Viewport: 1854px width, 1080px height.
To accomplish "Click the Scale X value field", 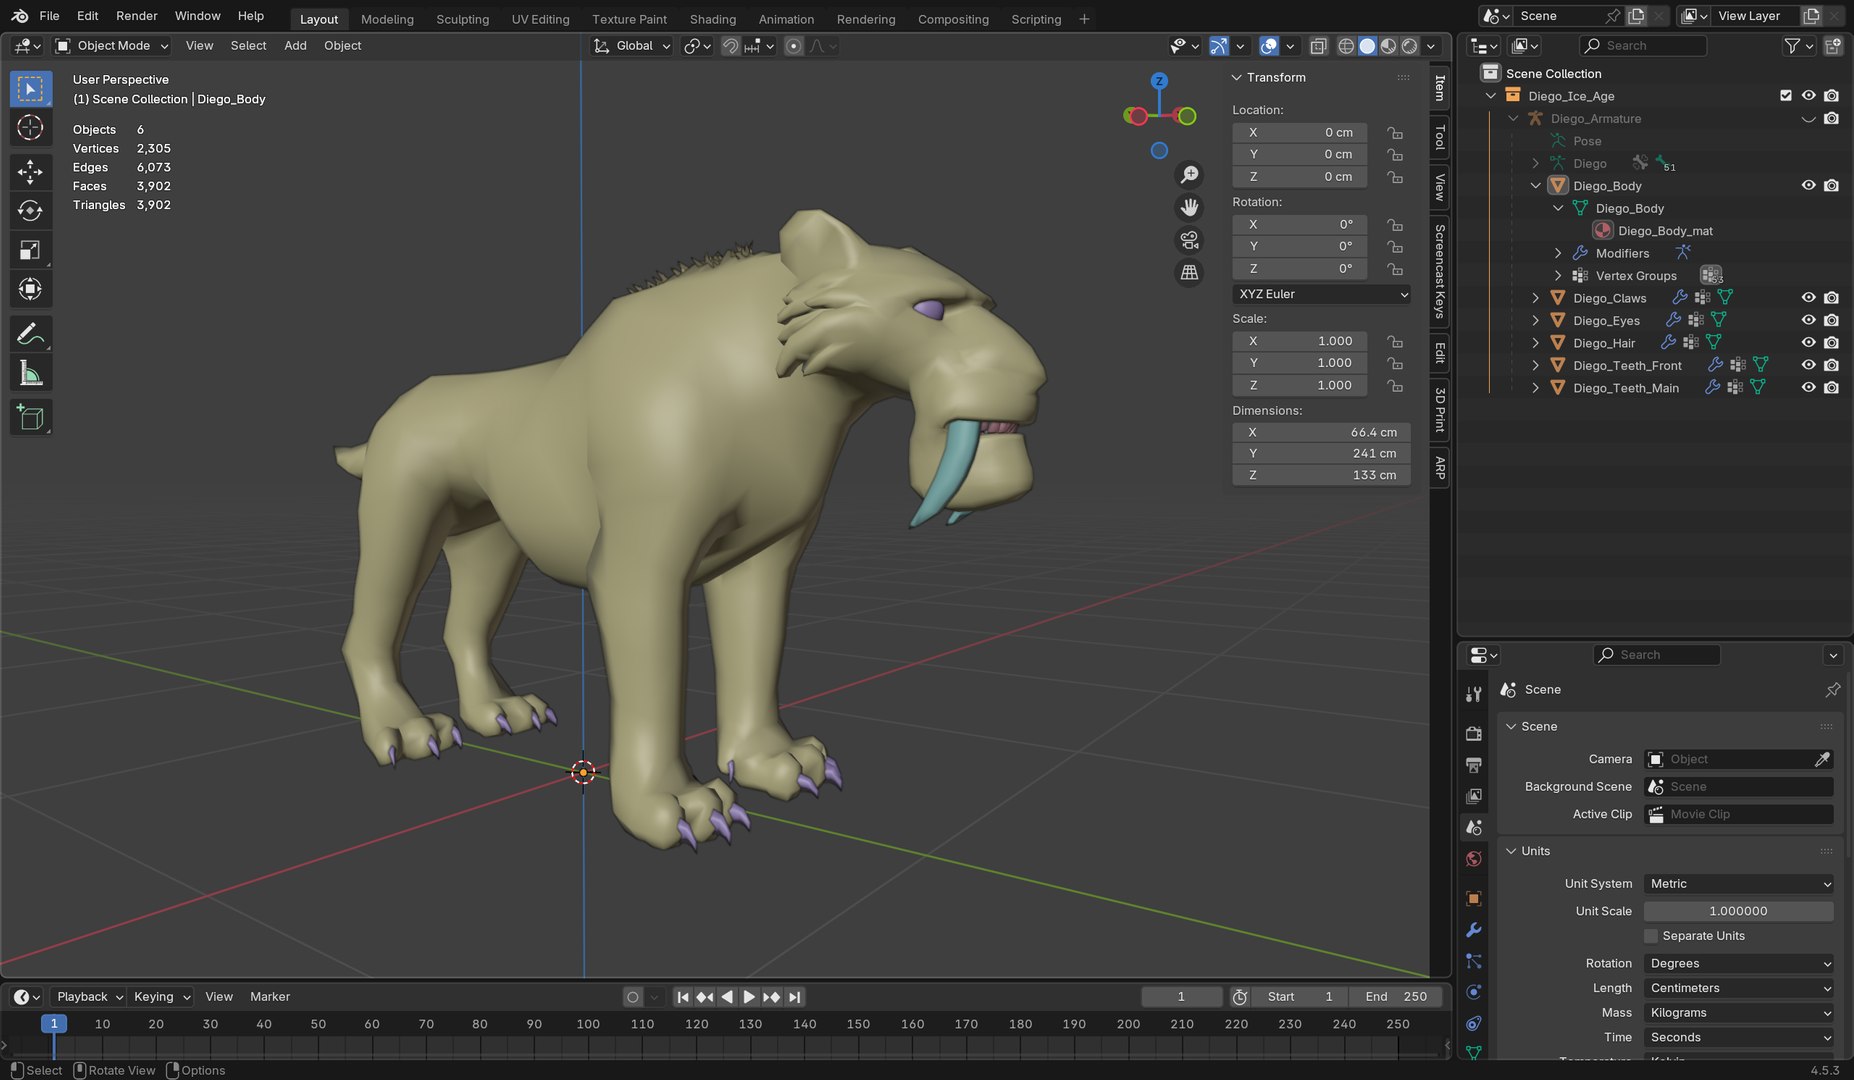I will click(1299, 341).
